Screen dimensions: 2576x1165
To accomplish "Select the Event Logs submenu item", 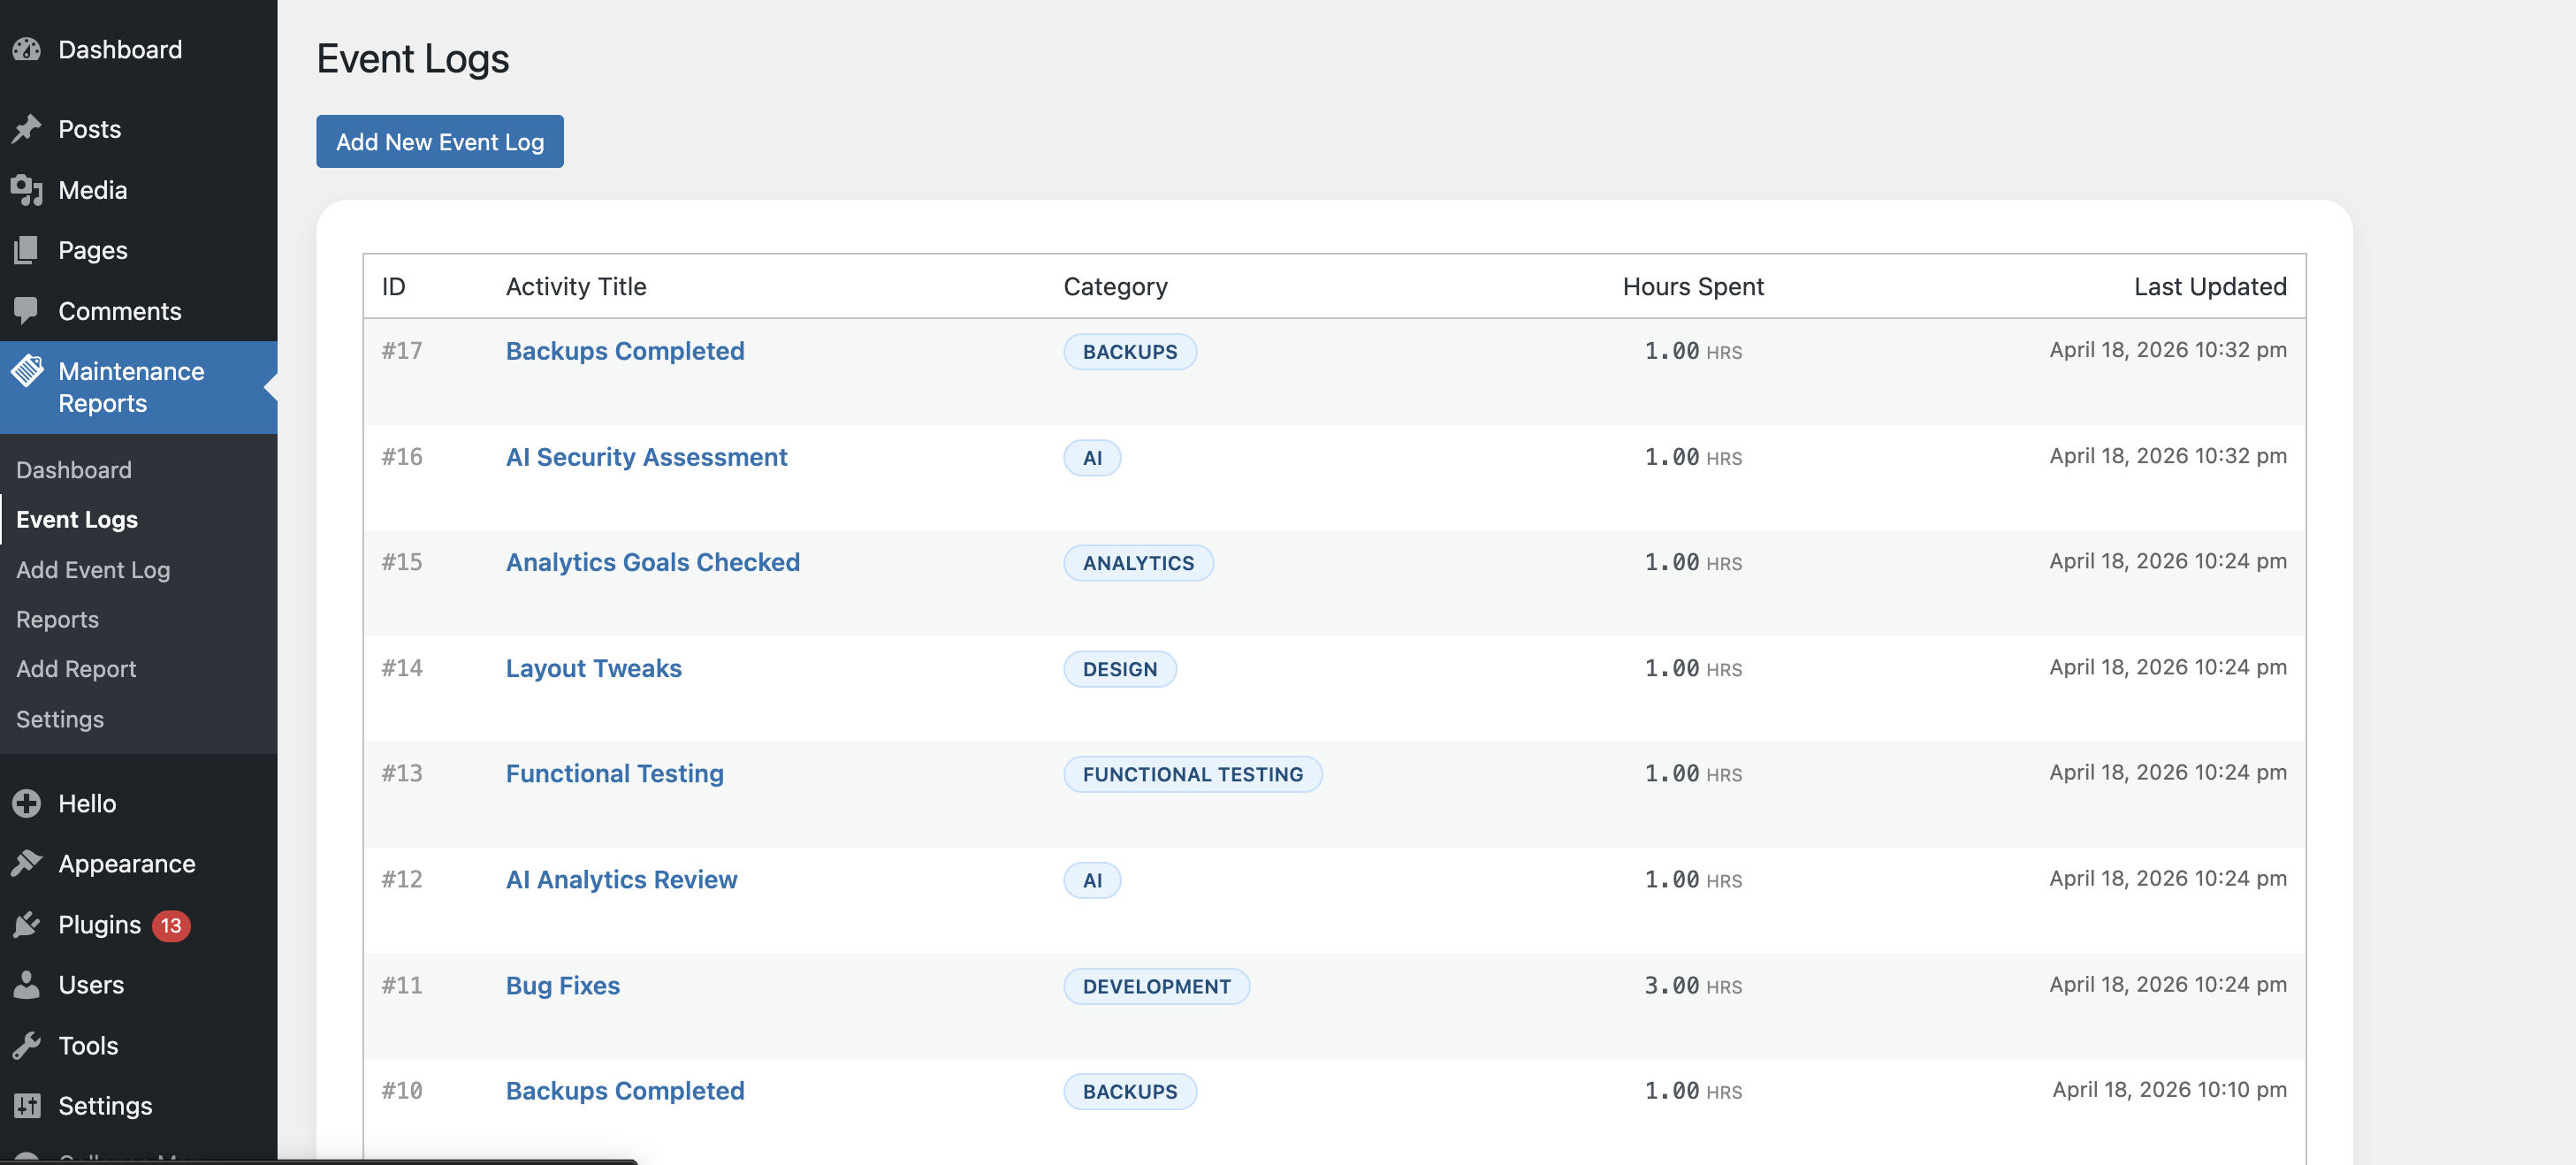I will [77, 519].
